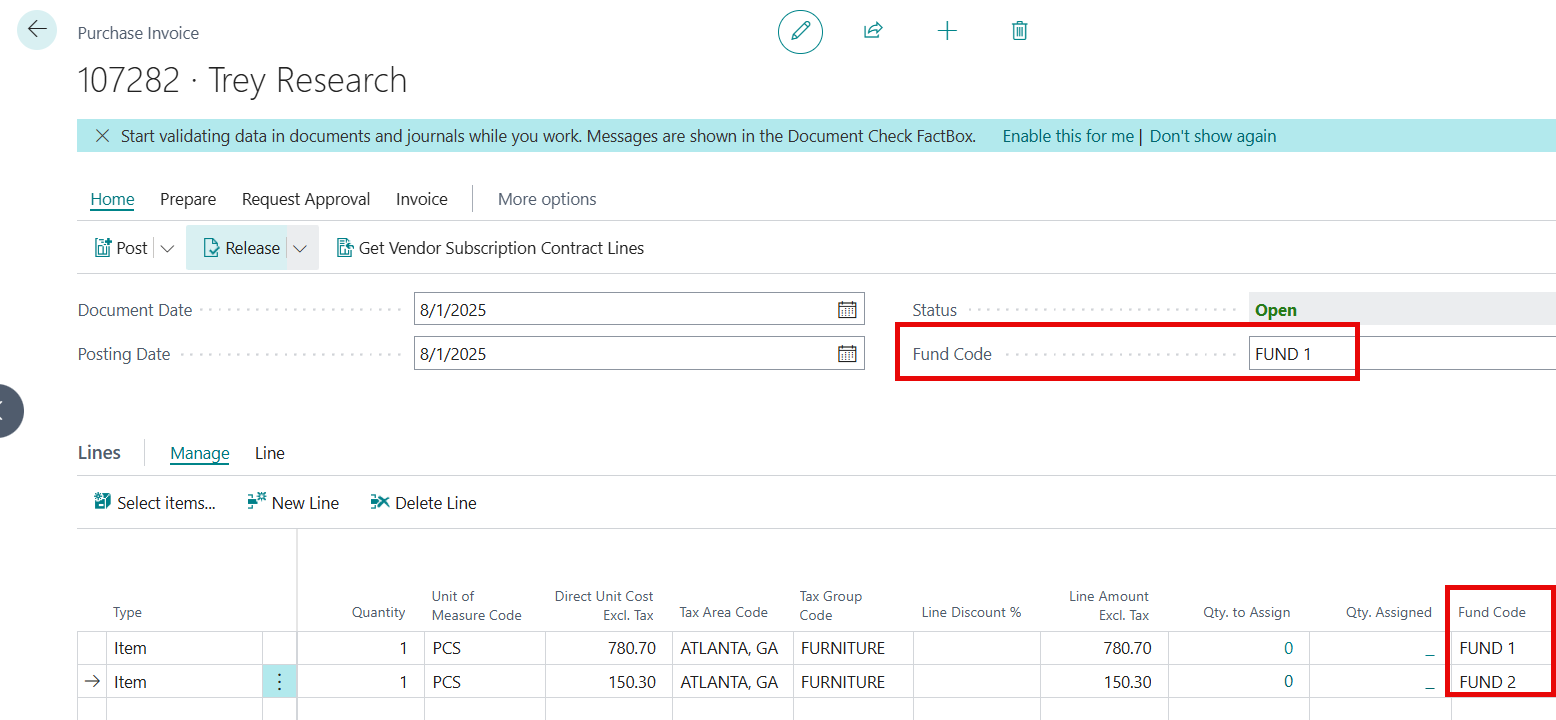Click the trash delete icon
This screenshot has width=1556, height=720.
pyautogui.click(x=1019, y=31)
